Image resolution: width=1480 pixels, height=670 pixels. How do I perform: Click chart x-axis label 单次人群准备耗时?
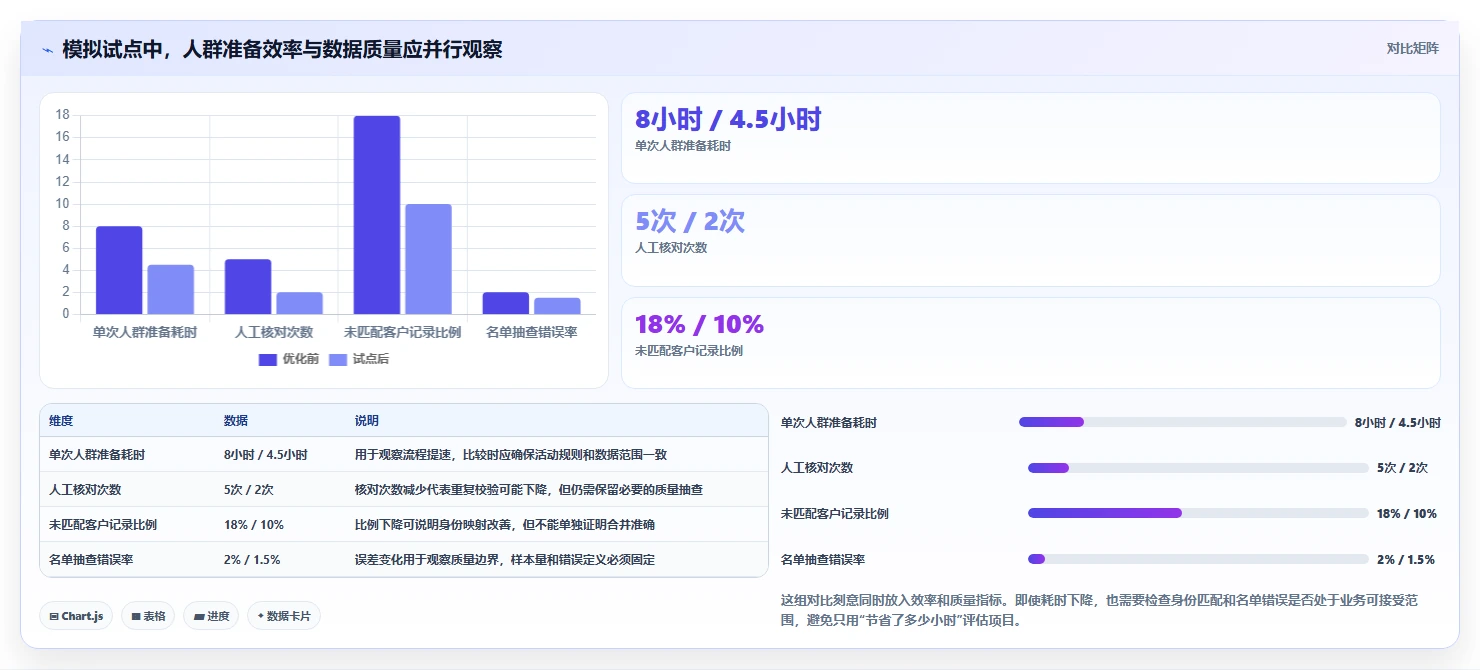coord(145,332)
